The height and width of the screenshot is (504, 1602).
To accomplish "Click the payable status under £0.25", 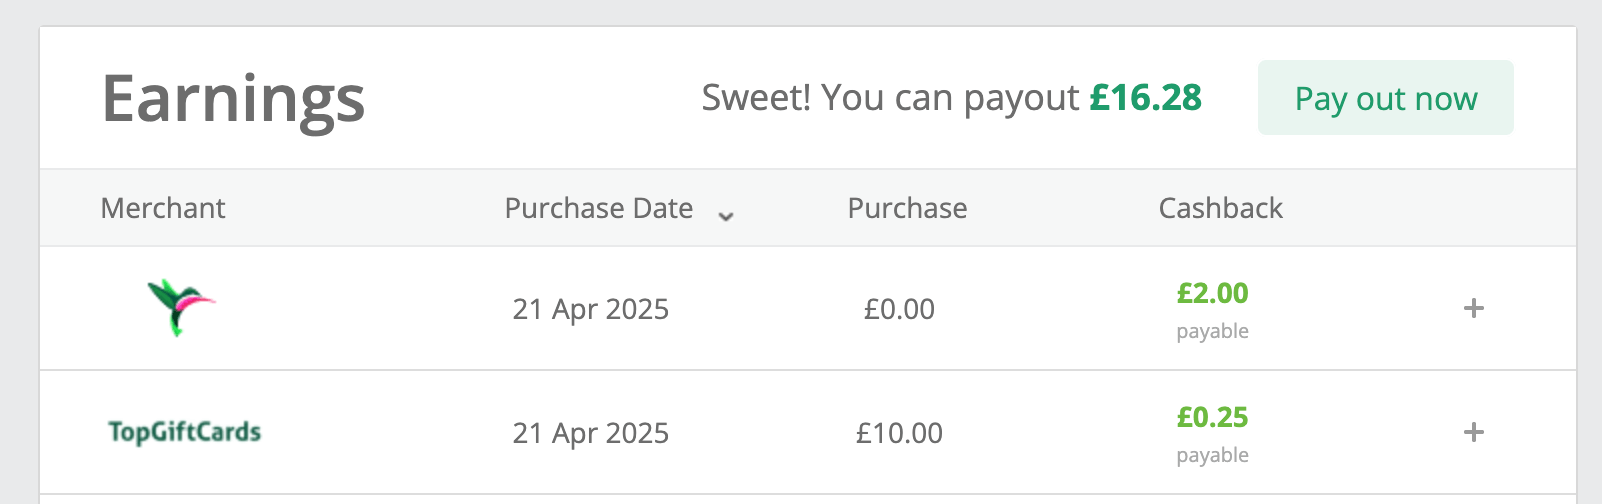I will [1213, 456].
